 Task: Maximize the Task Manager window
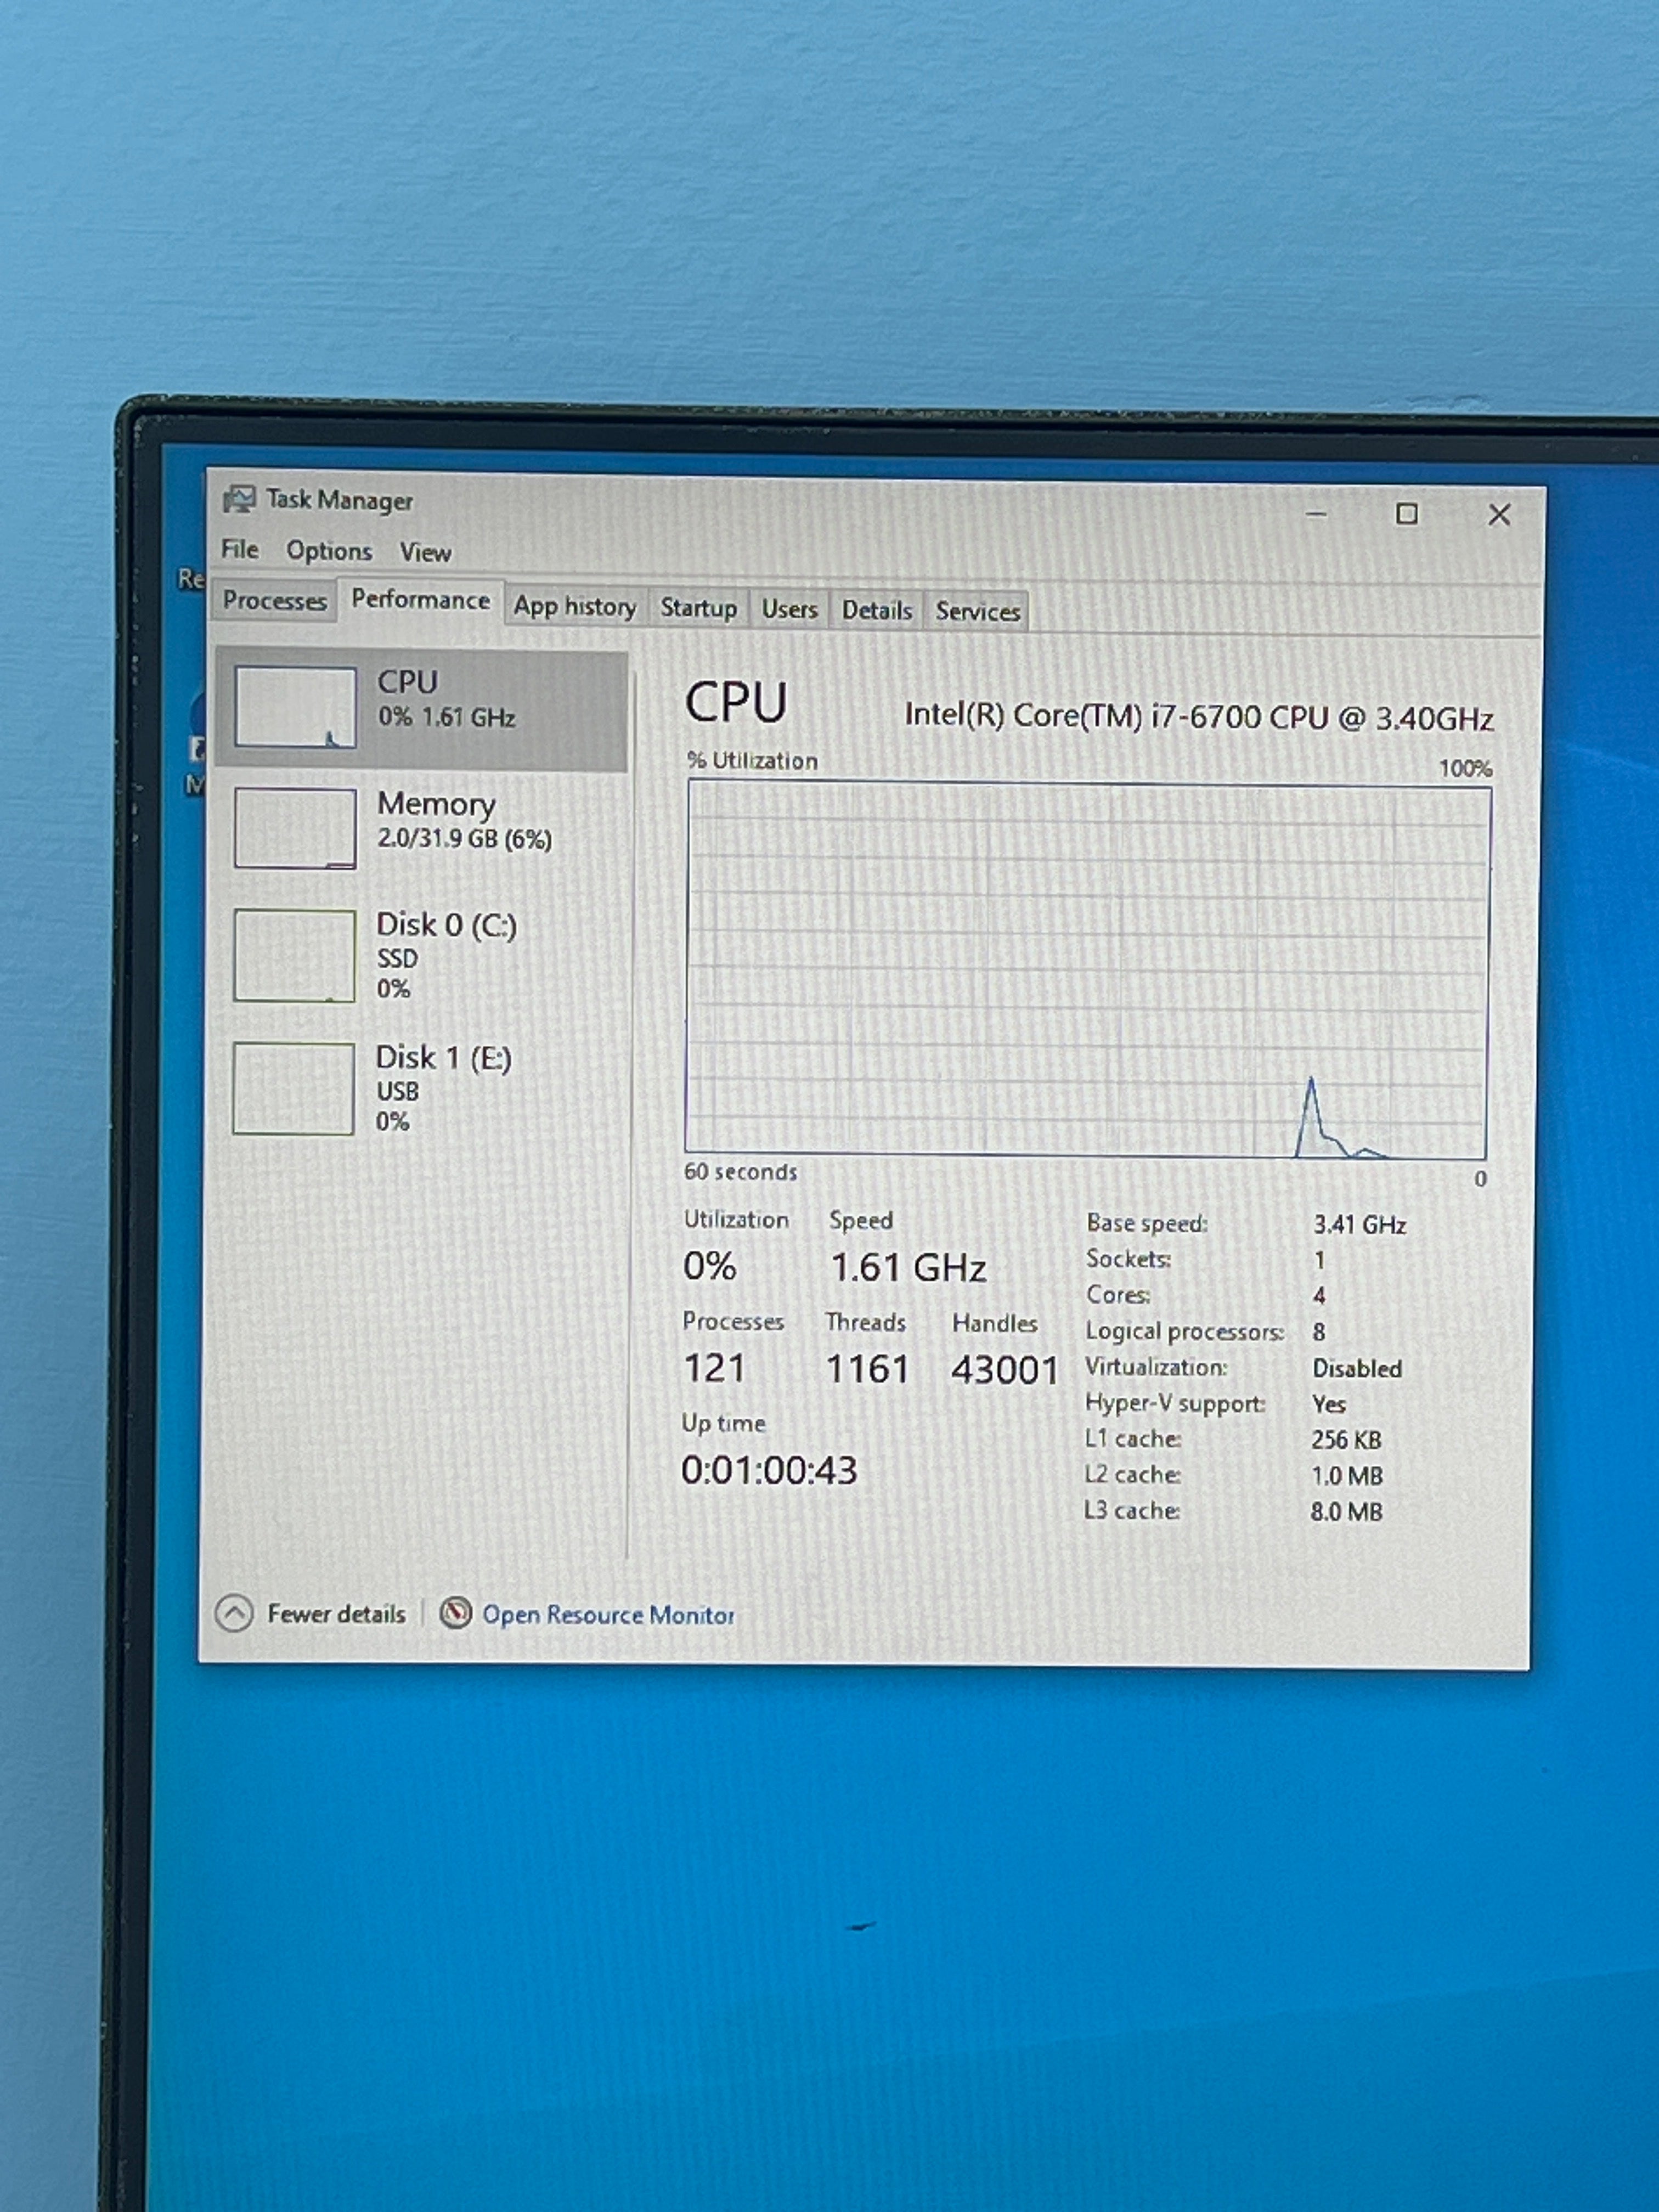point(1407,514)
